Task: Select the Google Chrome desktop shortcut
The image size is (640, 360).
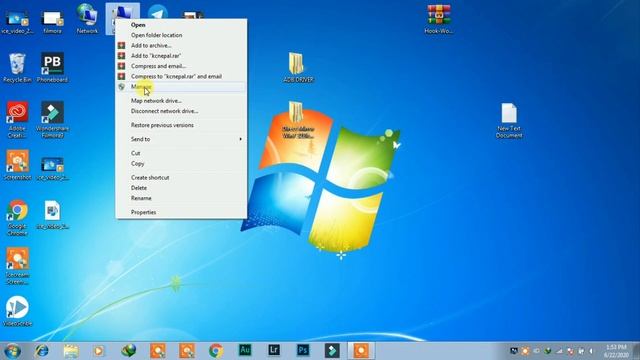Action: click(17, 218)
